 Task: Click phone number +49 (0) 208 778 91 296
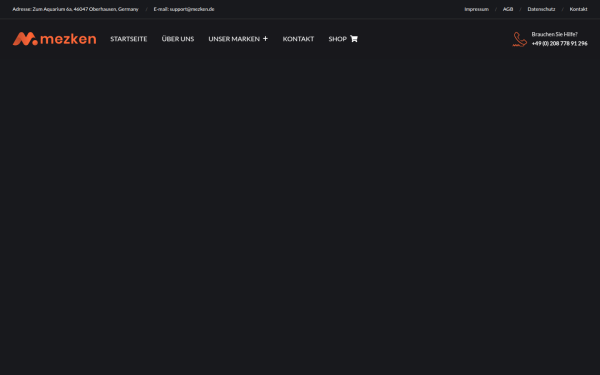[559, 44]
